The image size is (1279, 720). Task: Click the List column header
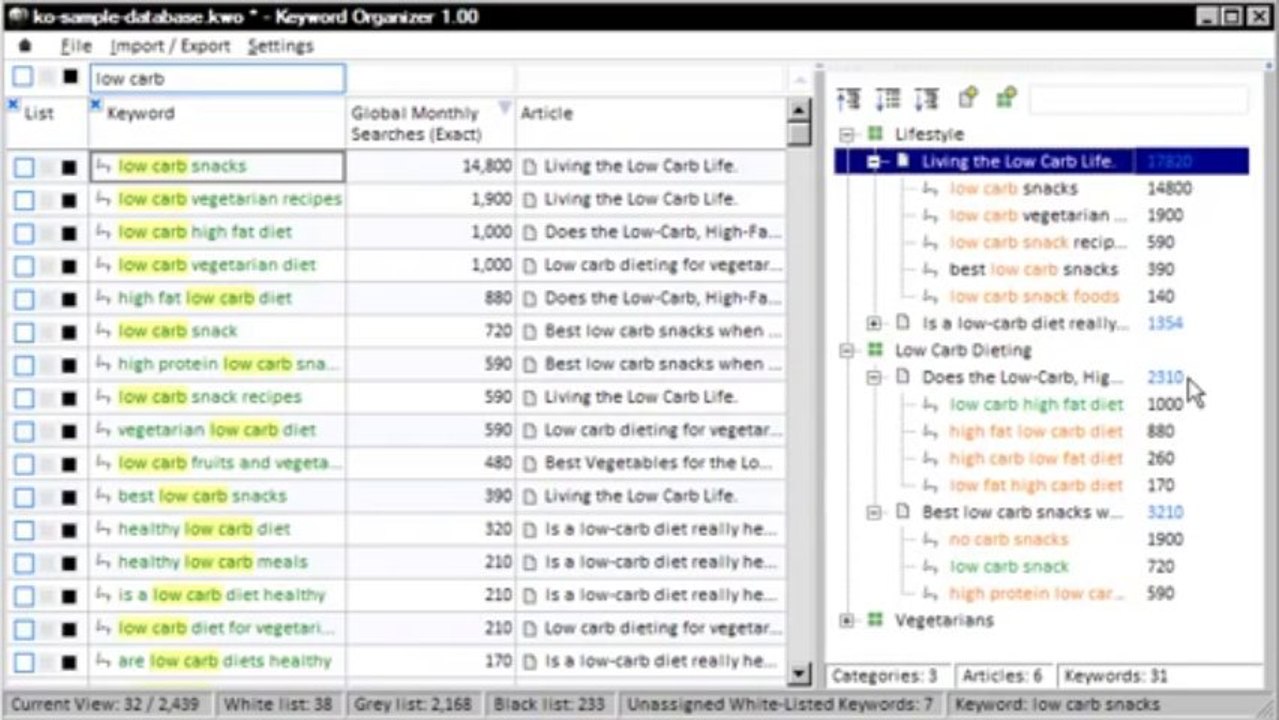(39, 113)
